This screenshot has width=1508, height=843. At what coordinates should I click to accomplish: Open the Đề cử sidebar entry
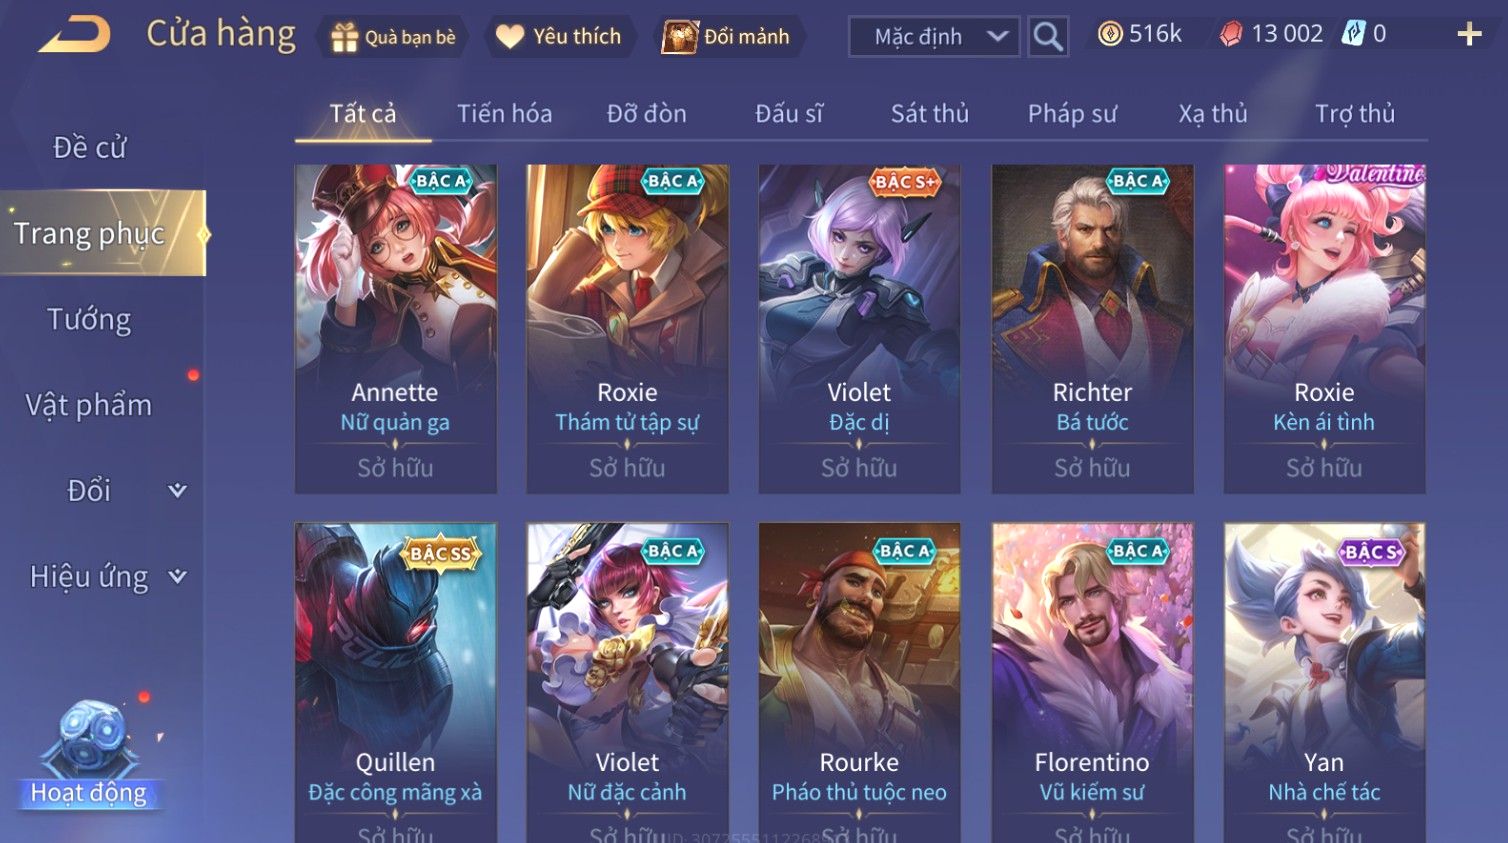[x=89, y=147]
